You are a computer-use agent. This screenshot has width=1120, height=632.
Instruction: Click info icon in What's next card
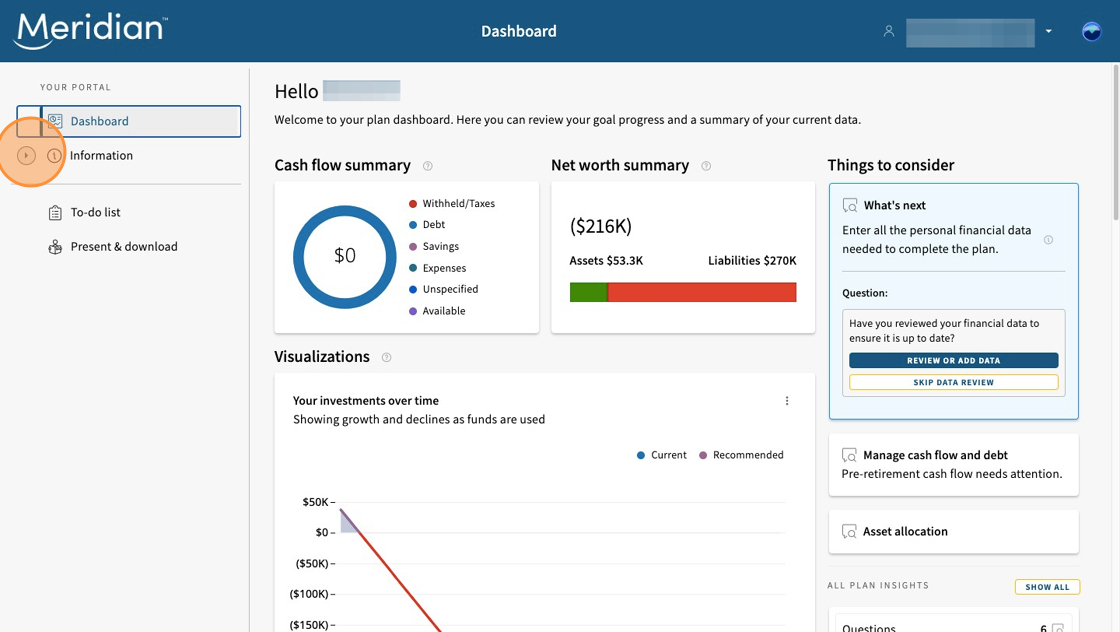[x=1049, y=240]
